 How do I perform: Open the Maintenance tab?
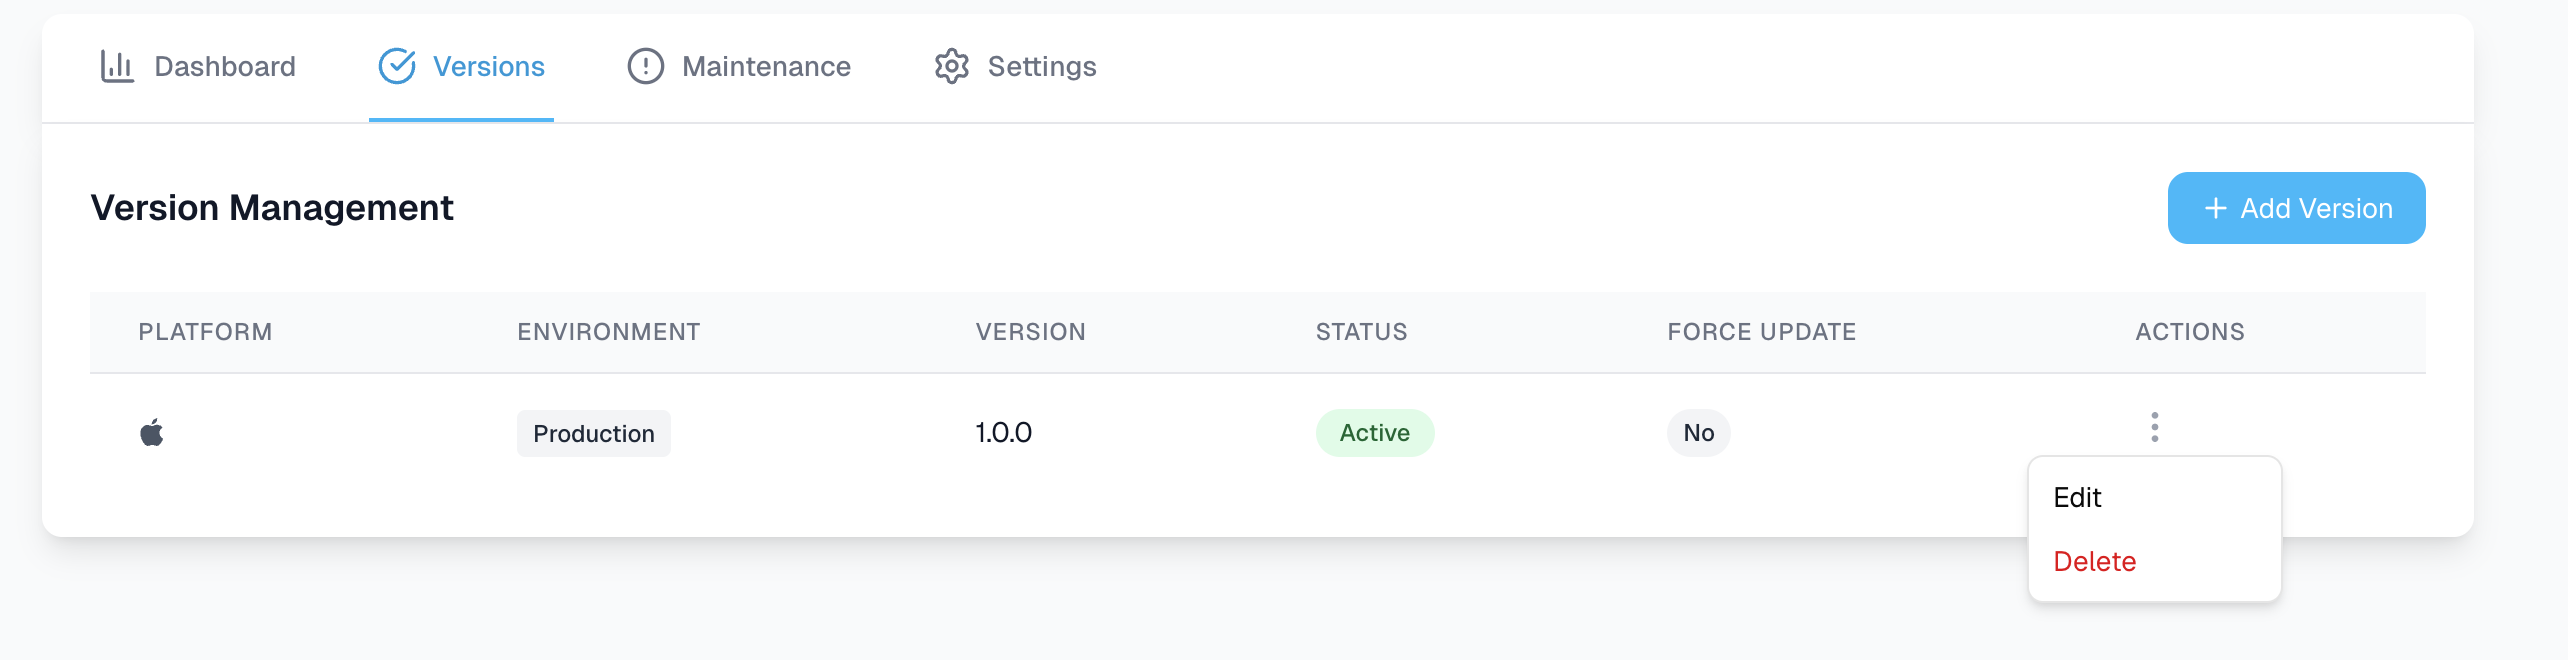tap(766, 67)
